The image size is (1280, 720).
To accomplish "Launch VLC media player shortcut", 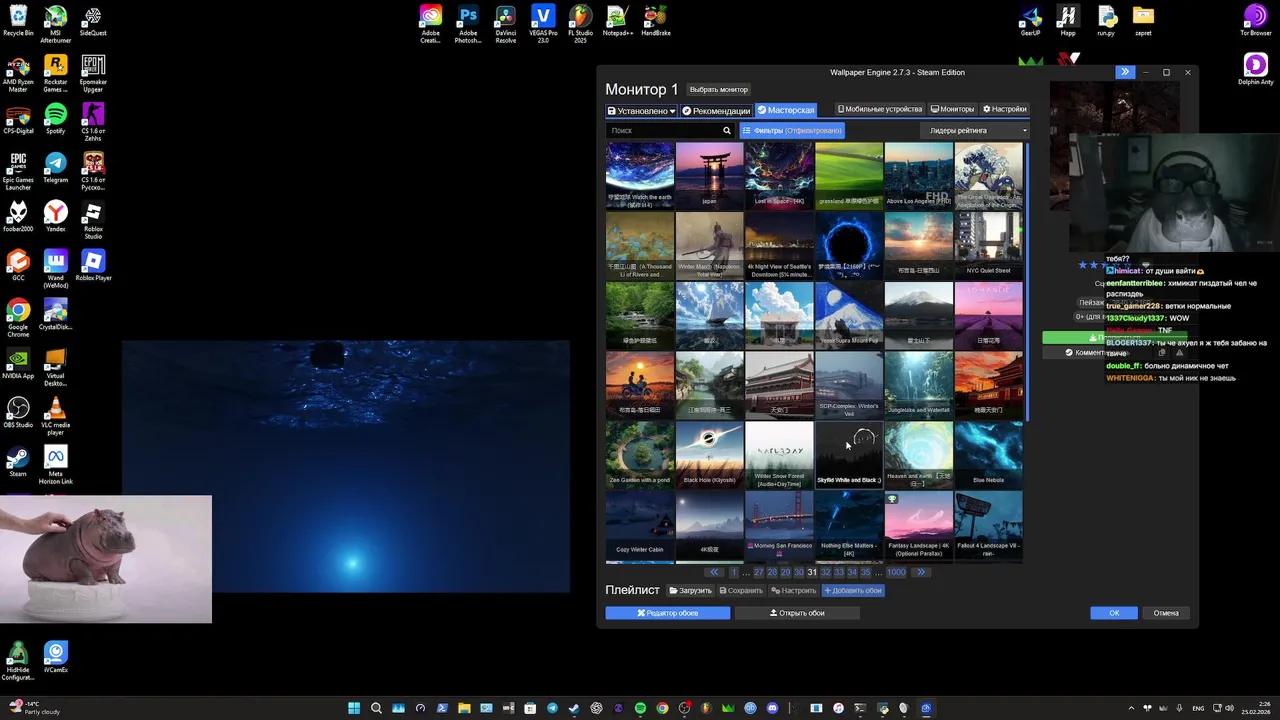I will click(56, 415).
